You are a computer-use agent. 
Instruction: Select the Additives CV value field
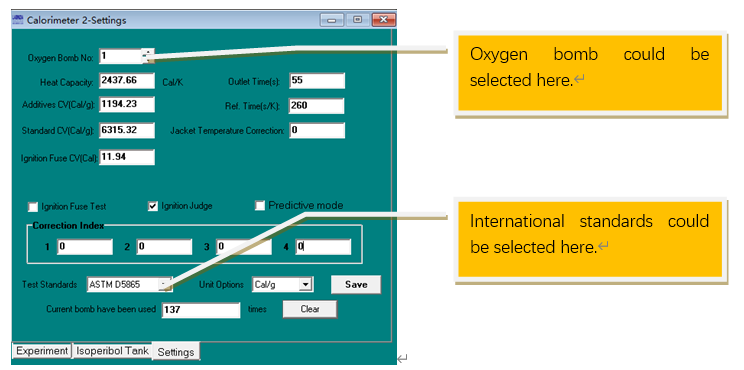coord(127,104)
